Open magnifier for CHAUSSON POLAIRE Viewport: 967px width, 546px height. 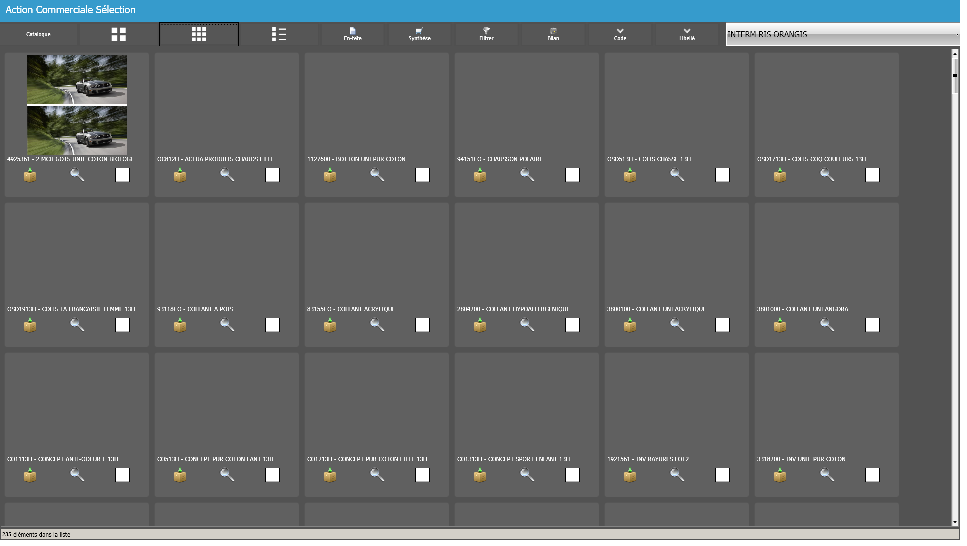coord(527,175)
